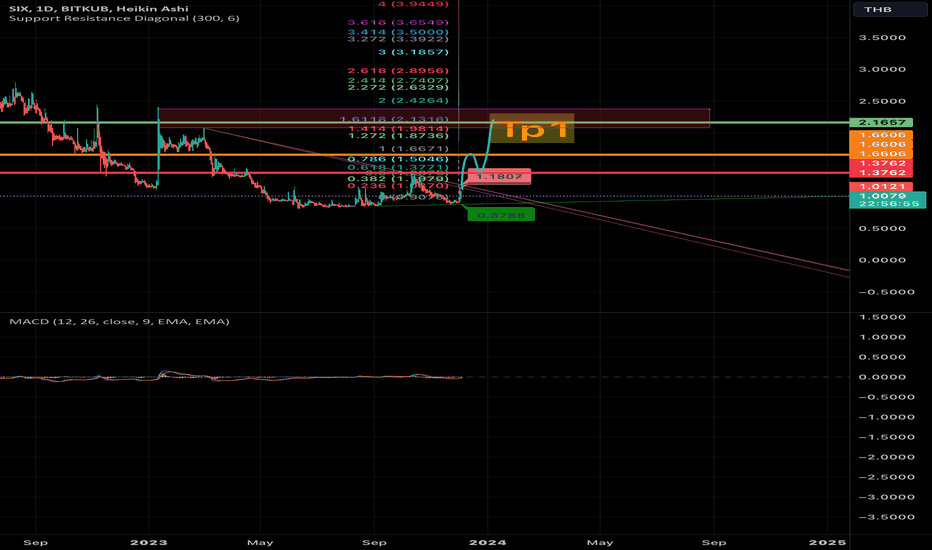Open the THB currency selector

coord(890,9)
